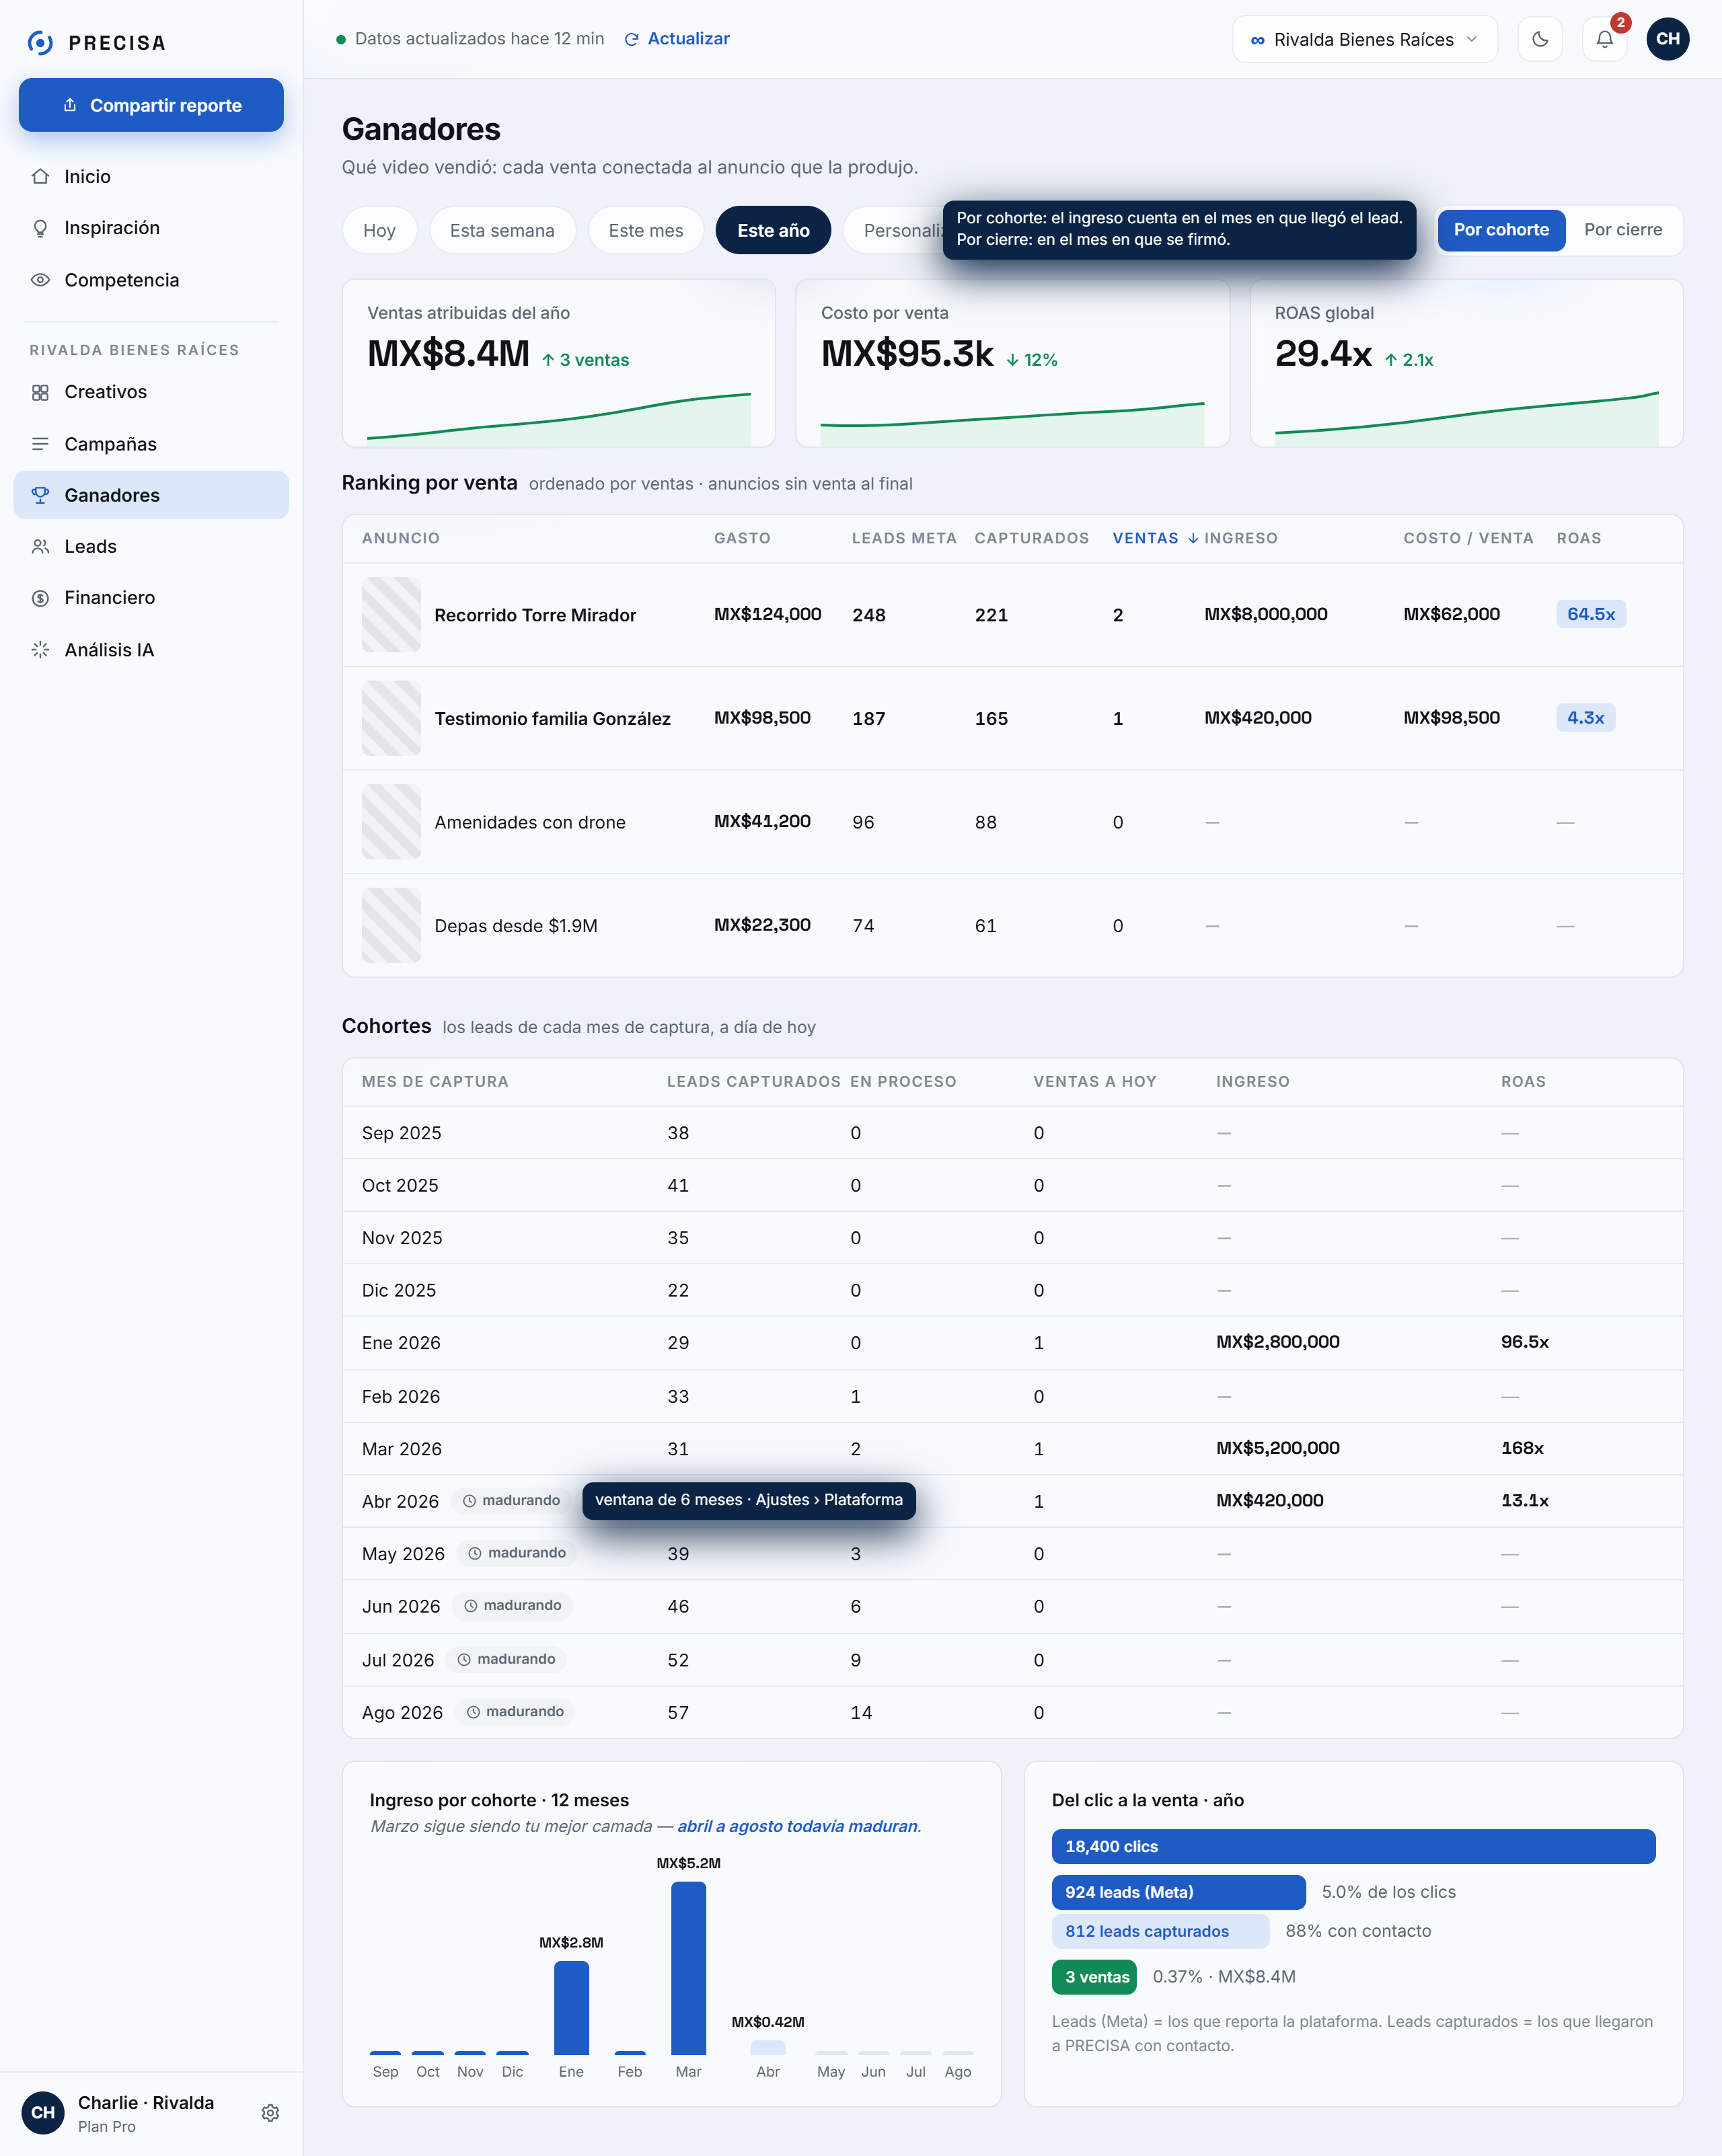Open Amenidades con drone thumbnail
Viewport: 1722px width, 2156px height.
pos(391,822)
